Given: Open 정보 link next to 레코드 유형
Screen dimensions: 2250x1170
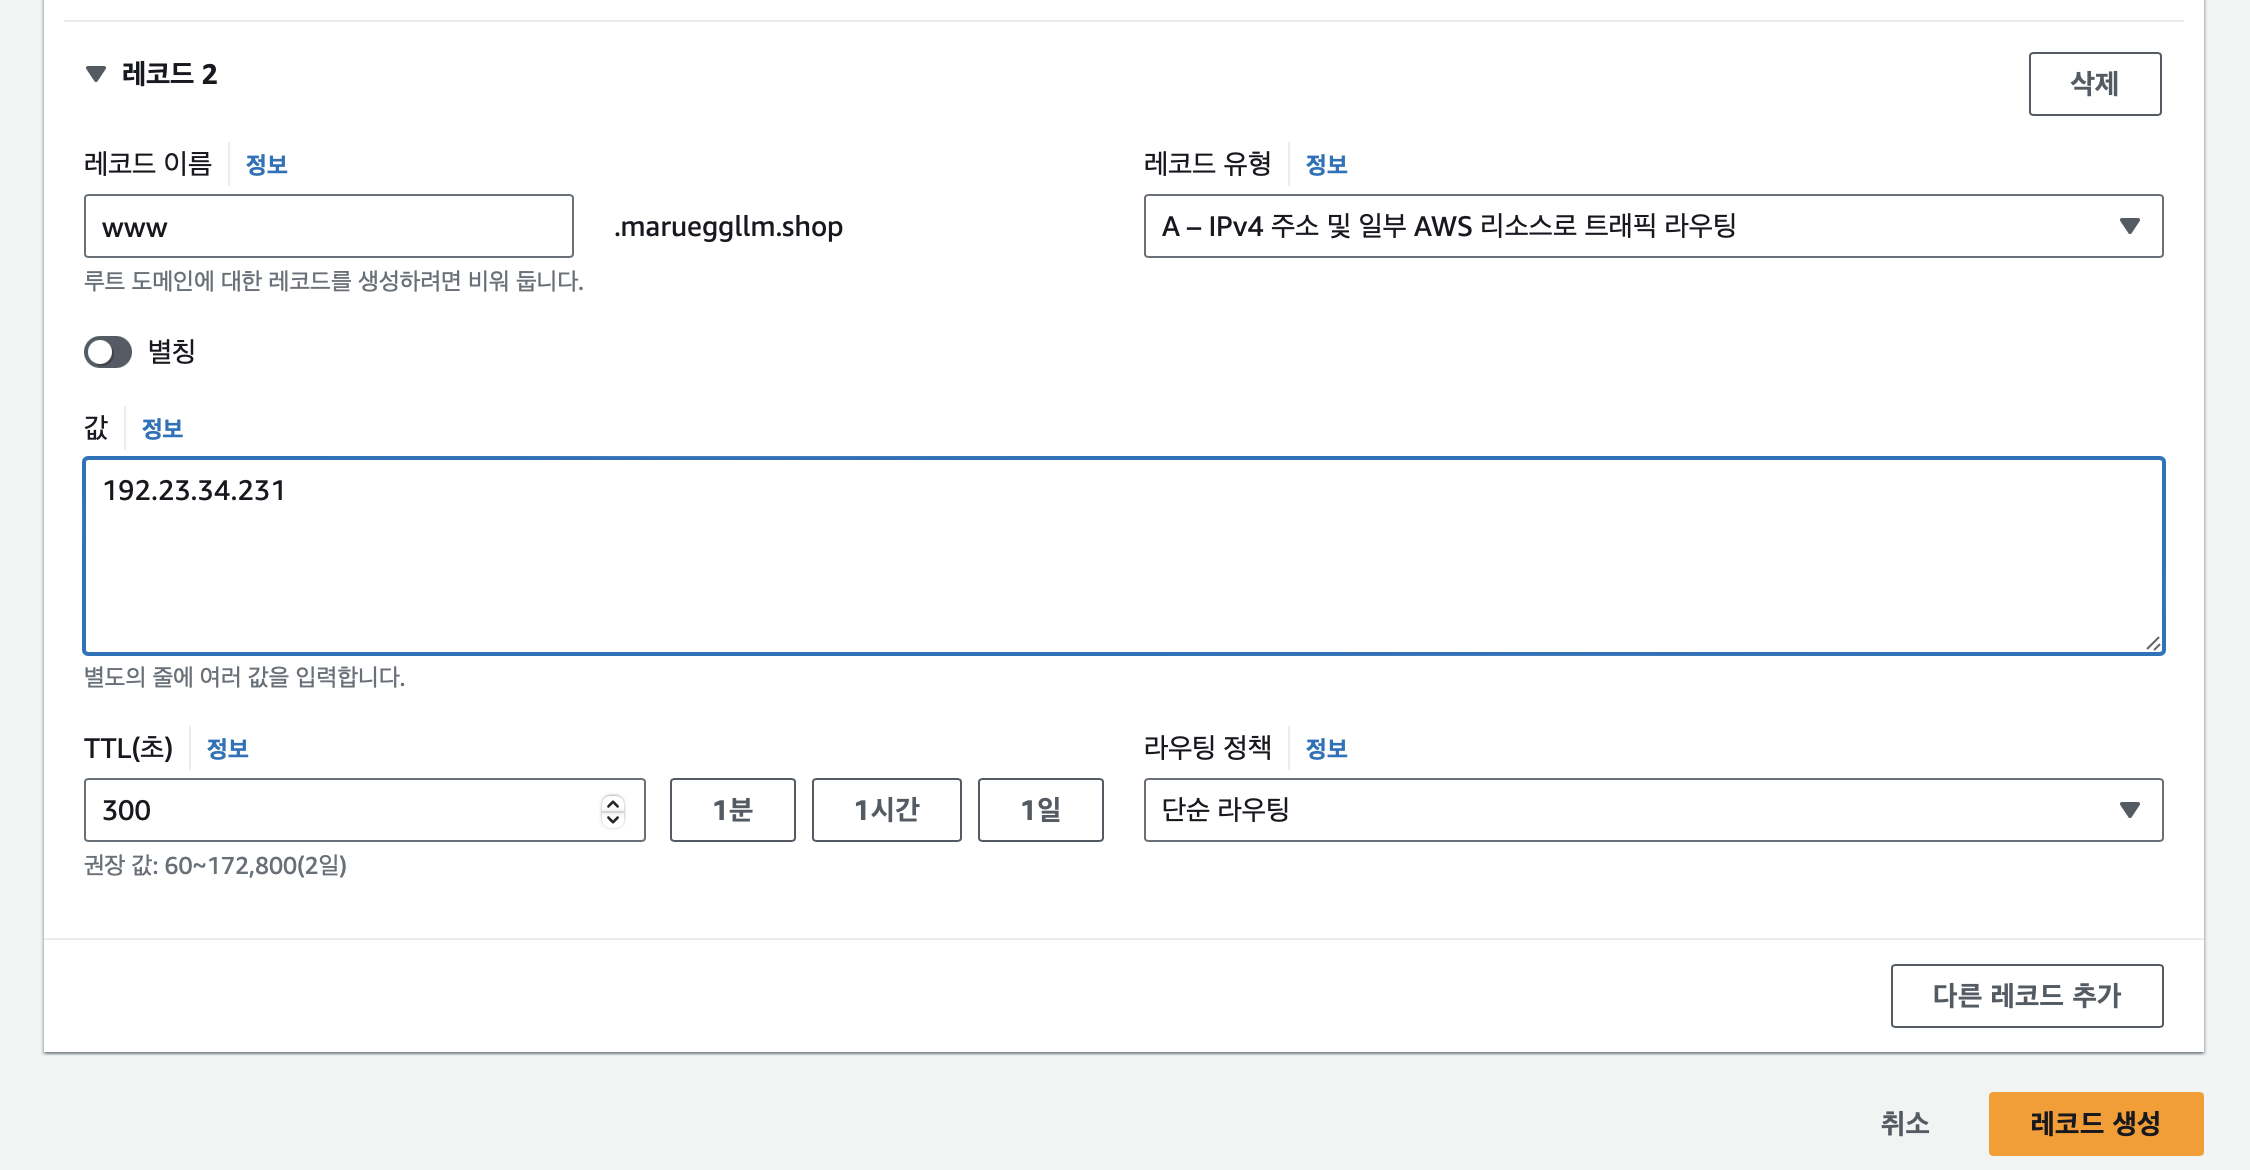Looking at the screenshot, I should pyautogui.click(x=1326, y=165).
